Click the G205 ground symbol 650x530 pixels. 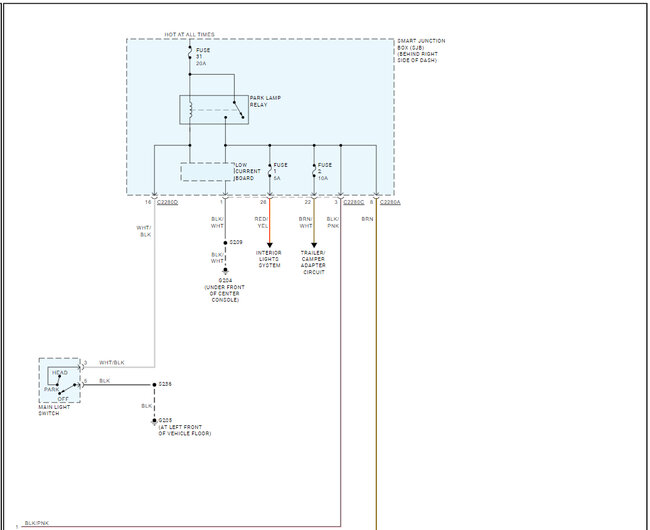coord(154,421)
